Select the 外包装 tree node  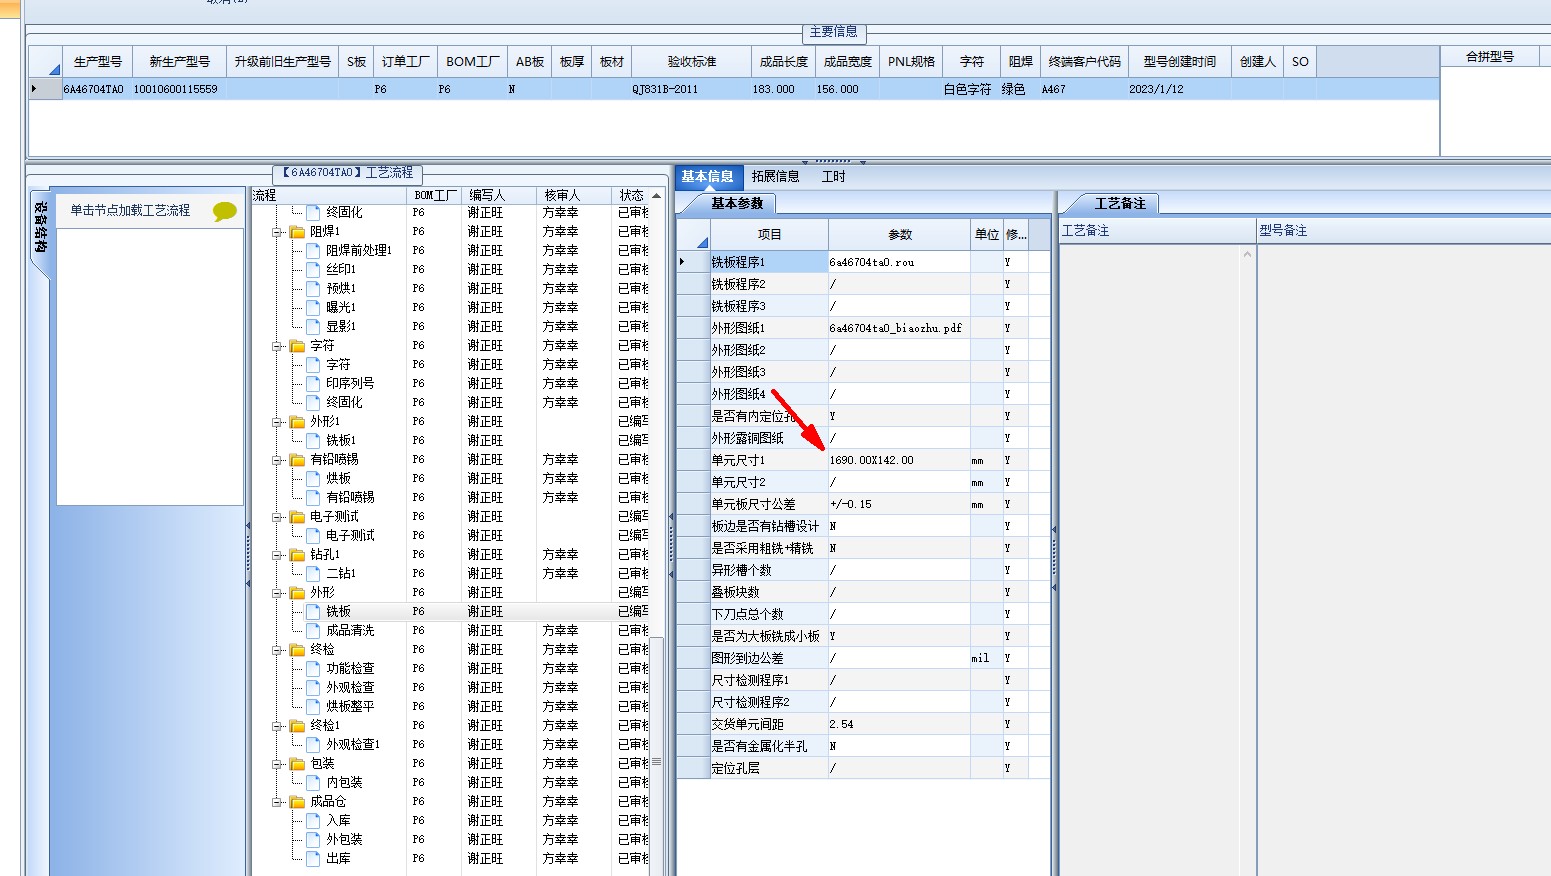pos(344,839)
